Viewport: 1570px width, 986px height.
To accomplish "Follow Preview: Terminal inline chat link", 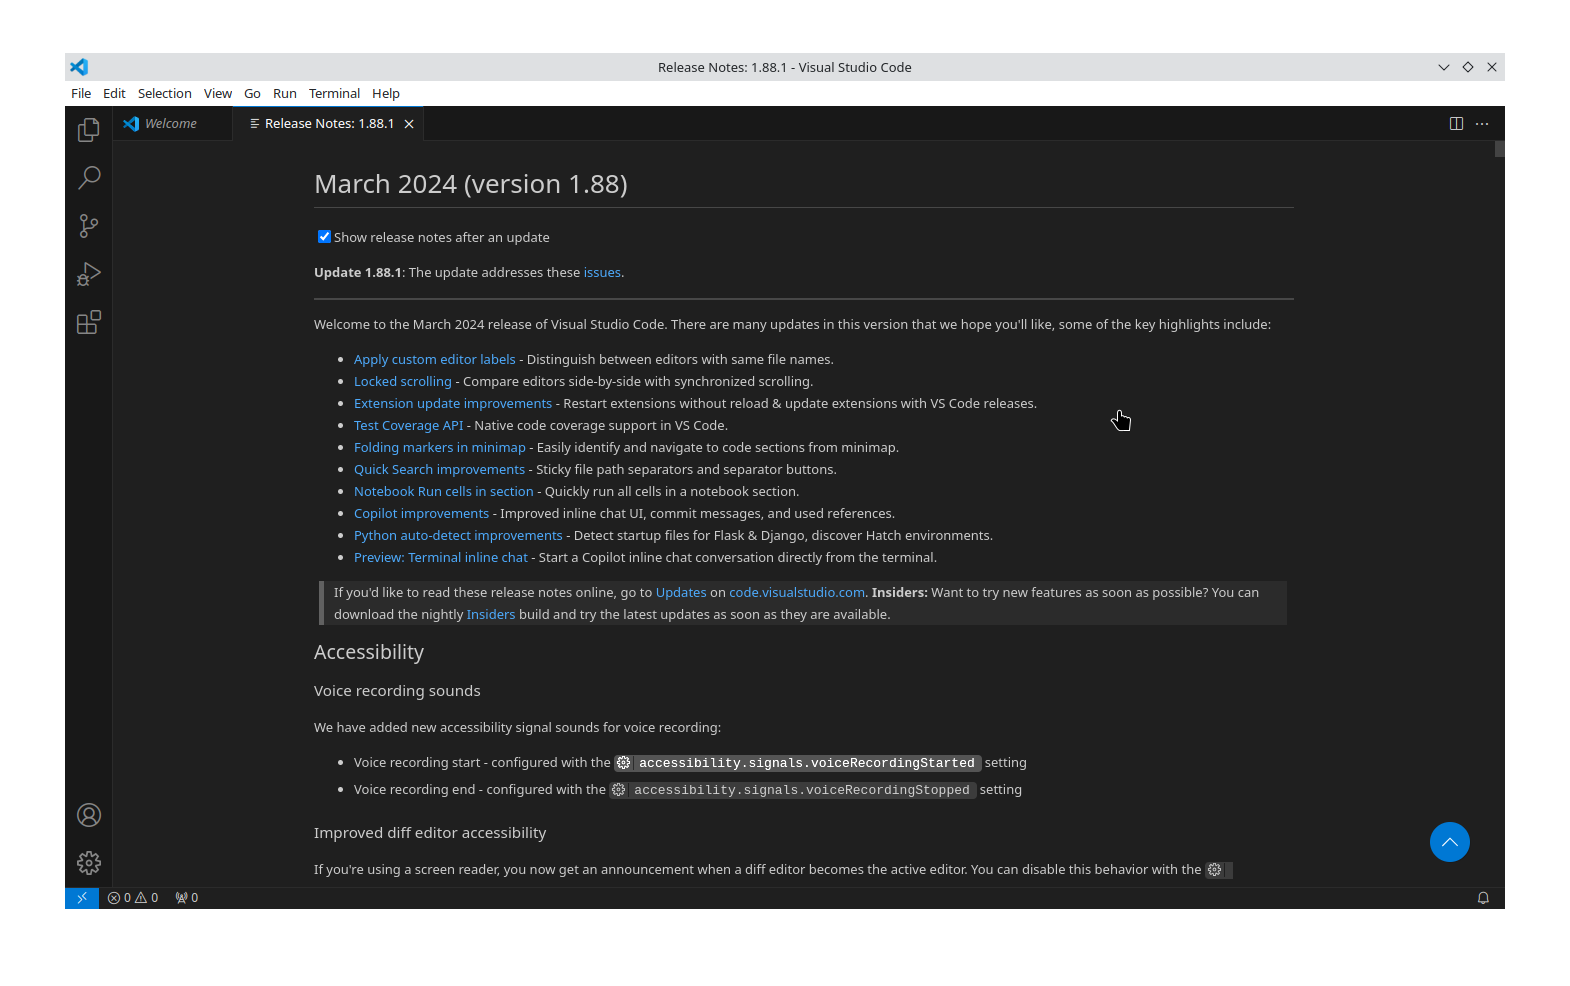I will pyautogui.click(x=441, y=558).
